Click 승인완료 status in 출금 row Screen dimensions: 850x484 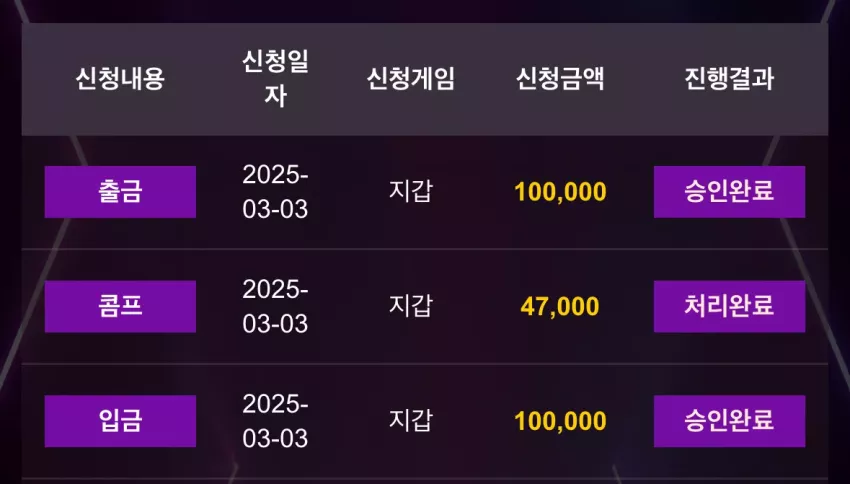[729, 192]
